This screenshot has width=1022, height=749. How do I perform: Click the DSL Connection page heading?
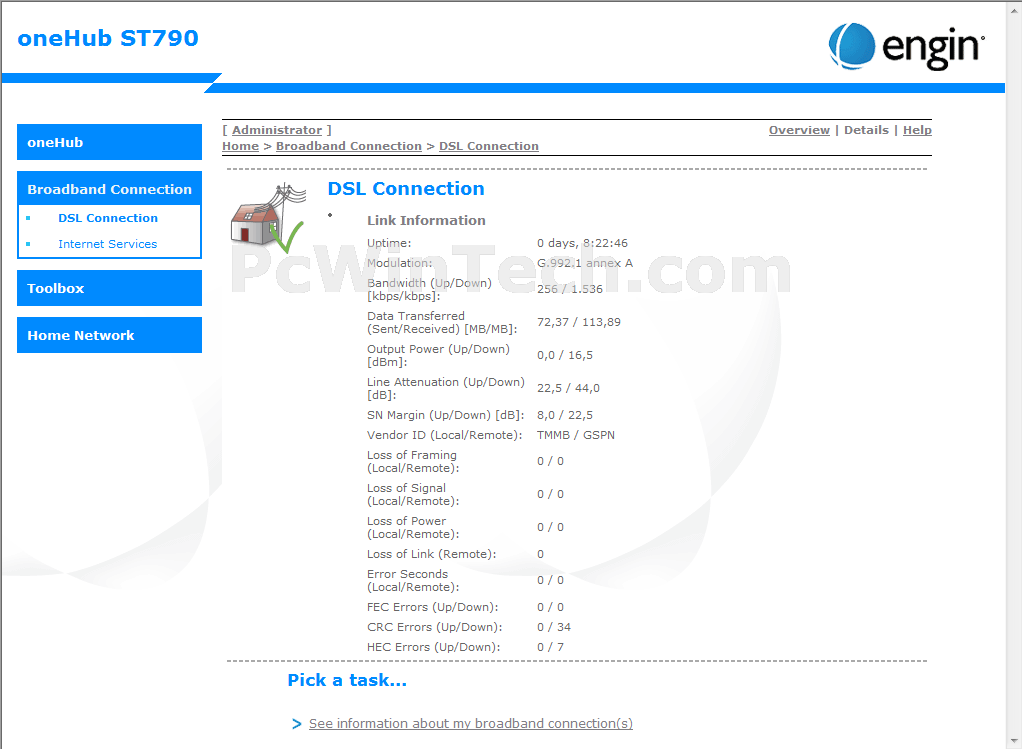(x=405, y=188)
